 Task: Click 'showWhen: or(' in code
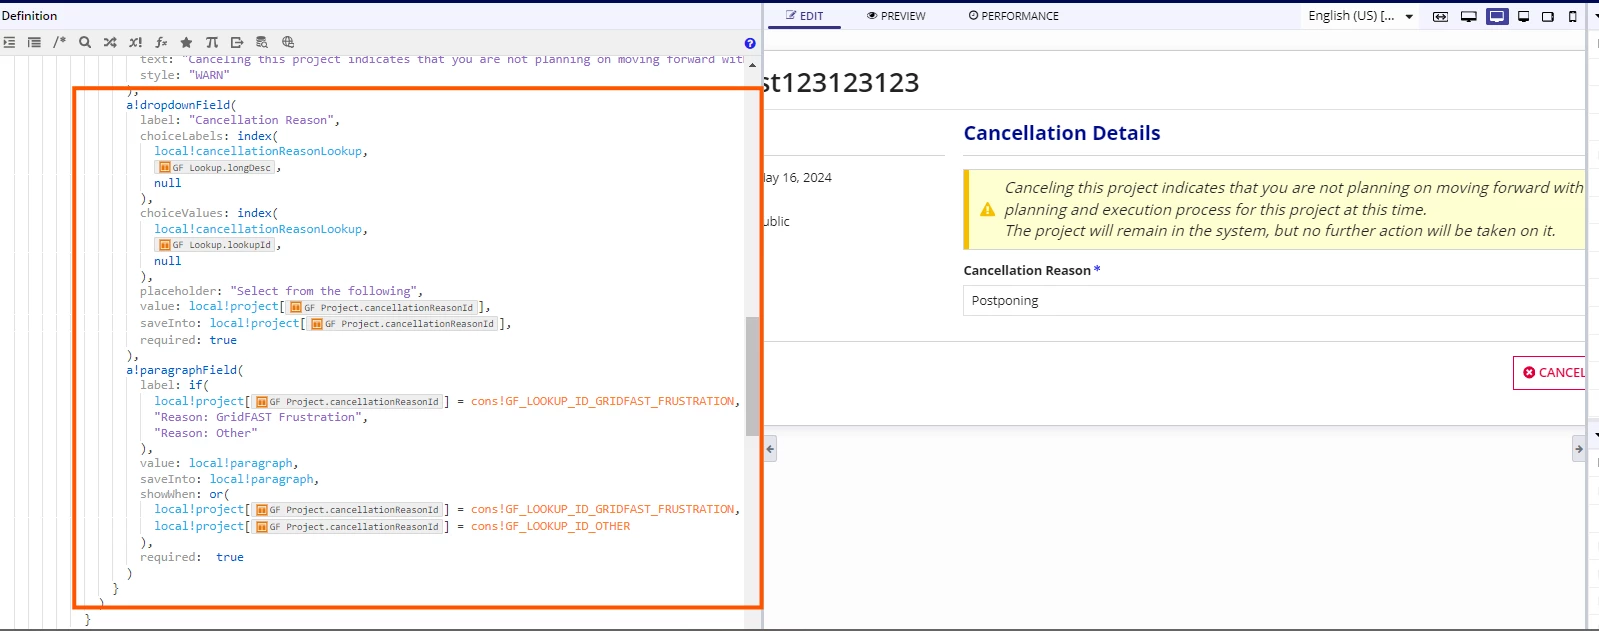185,494
